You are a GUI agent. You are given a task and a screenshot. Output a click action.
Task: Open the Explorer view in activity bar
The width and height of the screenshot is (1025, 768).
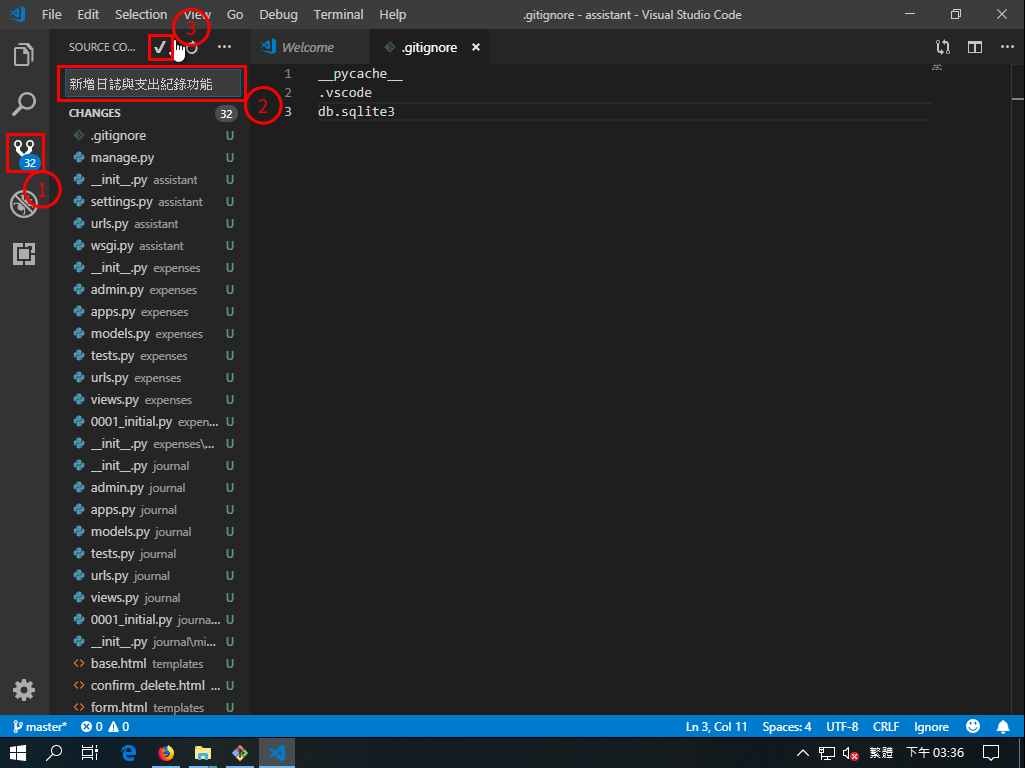click(24, 55)
